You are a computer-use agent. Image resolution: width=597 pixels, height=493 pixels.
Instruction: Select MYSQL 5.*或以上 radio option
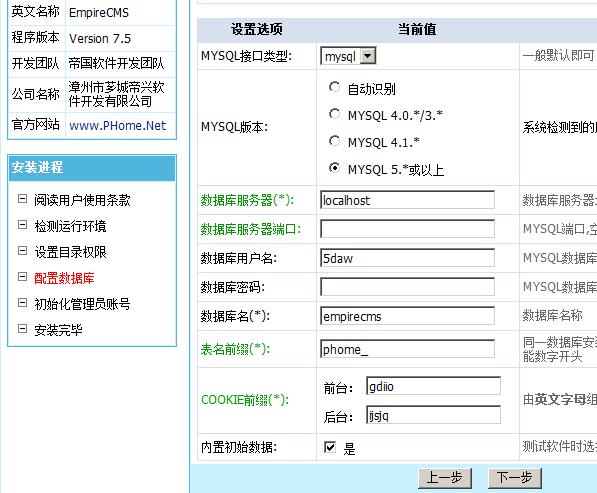coord(334,168)
